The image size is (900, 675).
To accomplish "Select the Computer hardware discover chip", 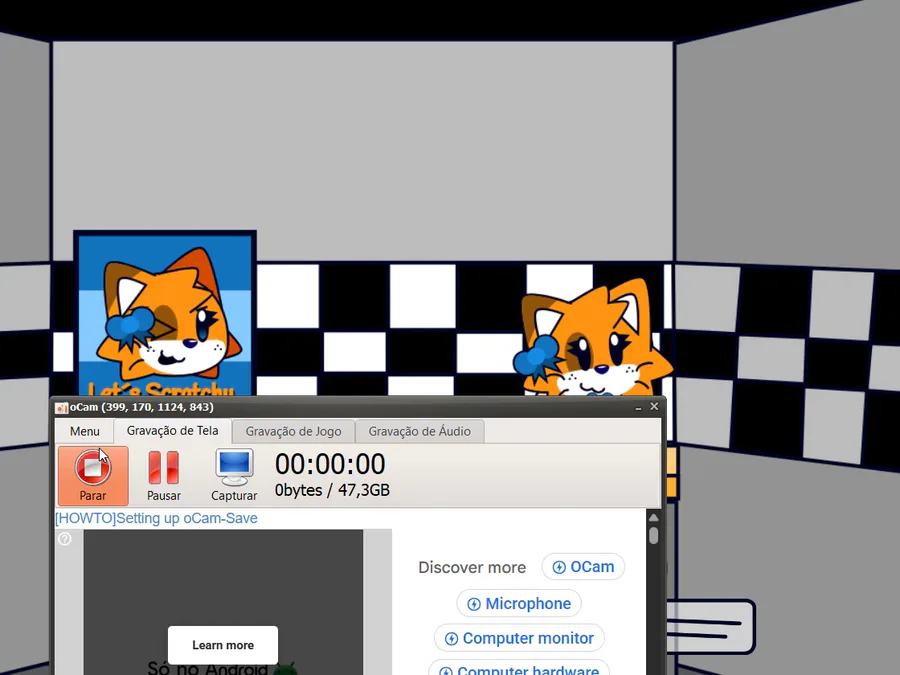I will (x=519, y=669).
